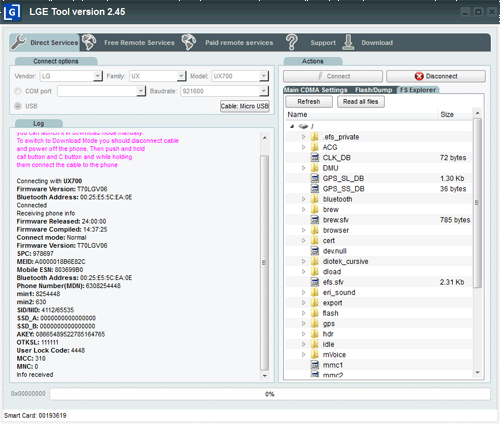This screenshot has height=424, width=500.
Task: Click globe icon beside Paid remote services
Action: coord(189,42)
